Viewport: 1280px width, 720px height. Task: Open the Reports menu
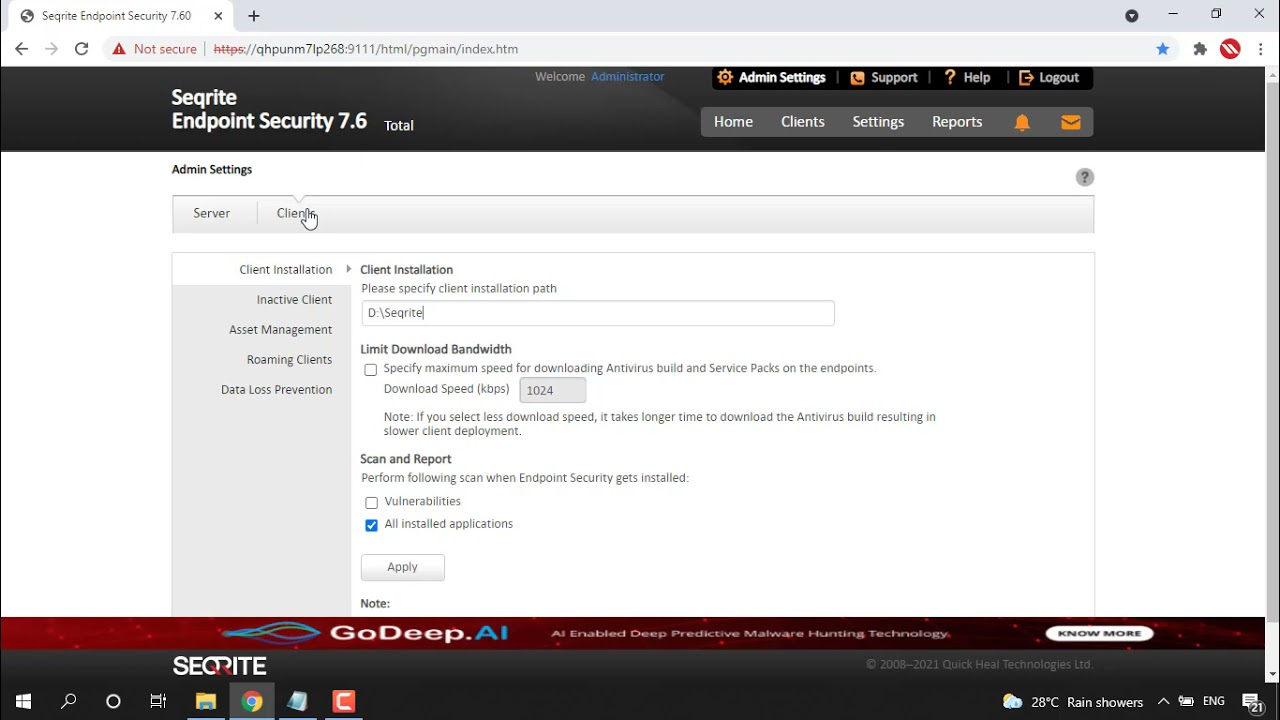coord(957,122)
